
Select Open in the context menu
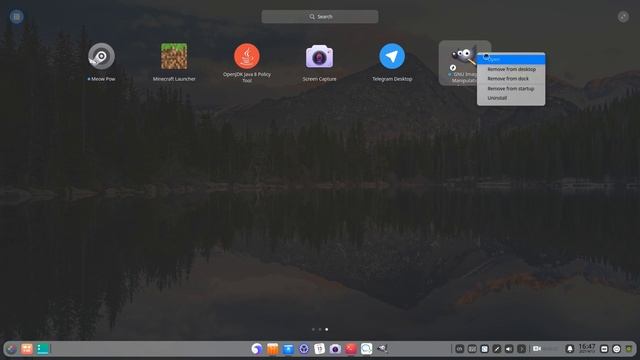pyautogui.click(x=511, y=60)
